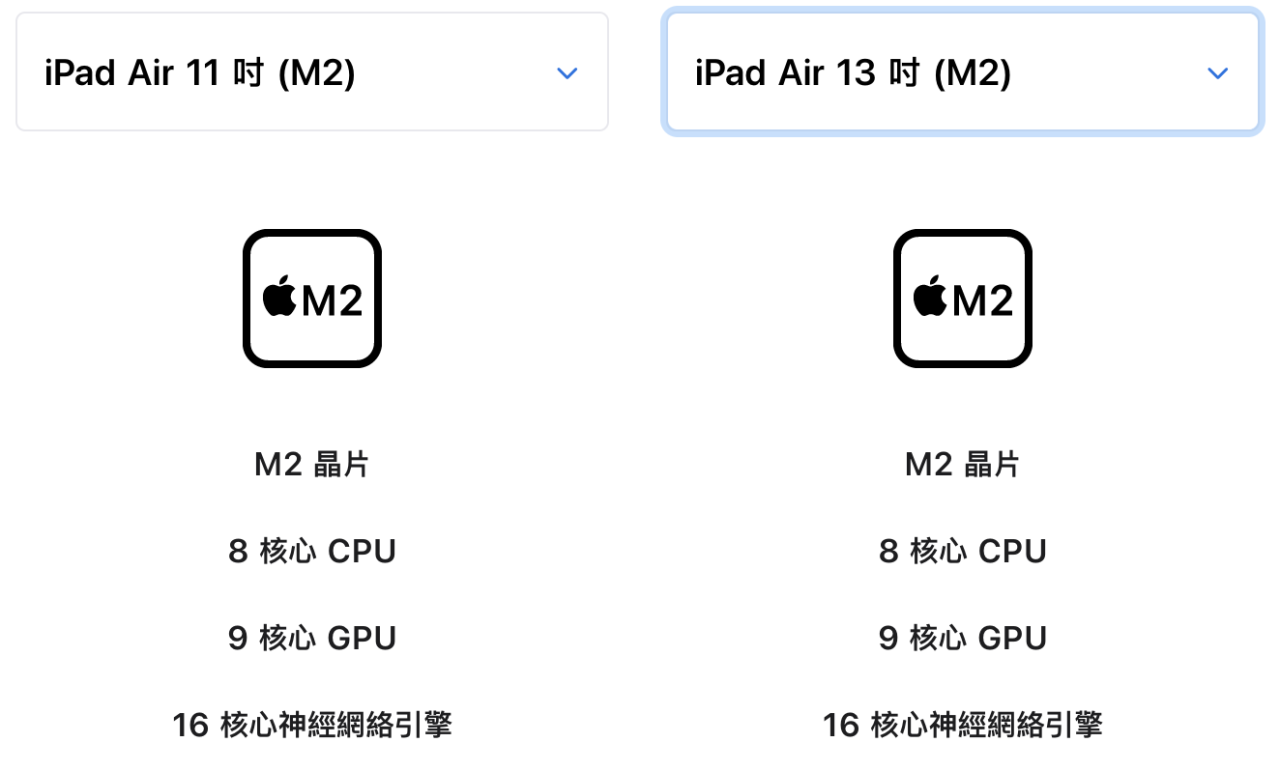Click the Apple logo inside the left chip icon

tap(280, 297)
